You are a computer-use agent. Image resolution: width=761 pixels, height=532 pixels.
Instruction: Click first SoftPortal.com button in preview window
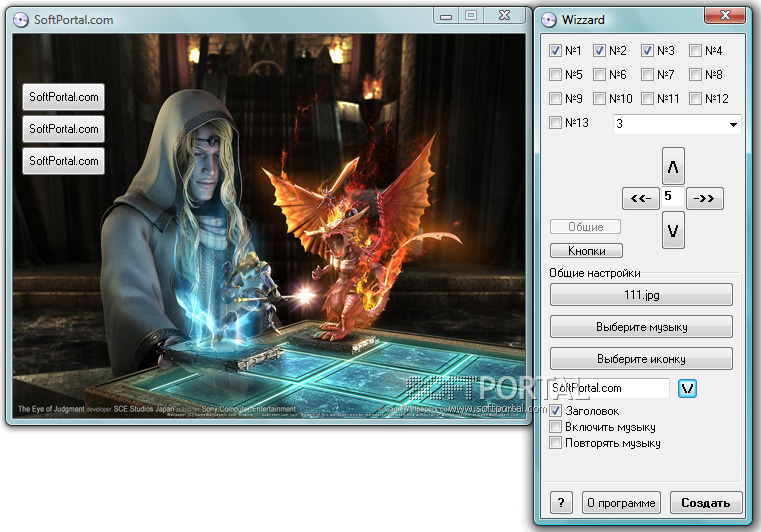(64, 97)
